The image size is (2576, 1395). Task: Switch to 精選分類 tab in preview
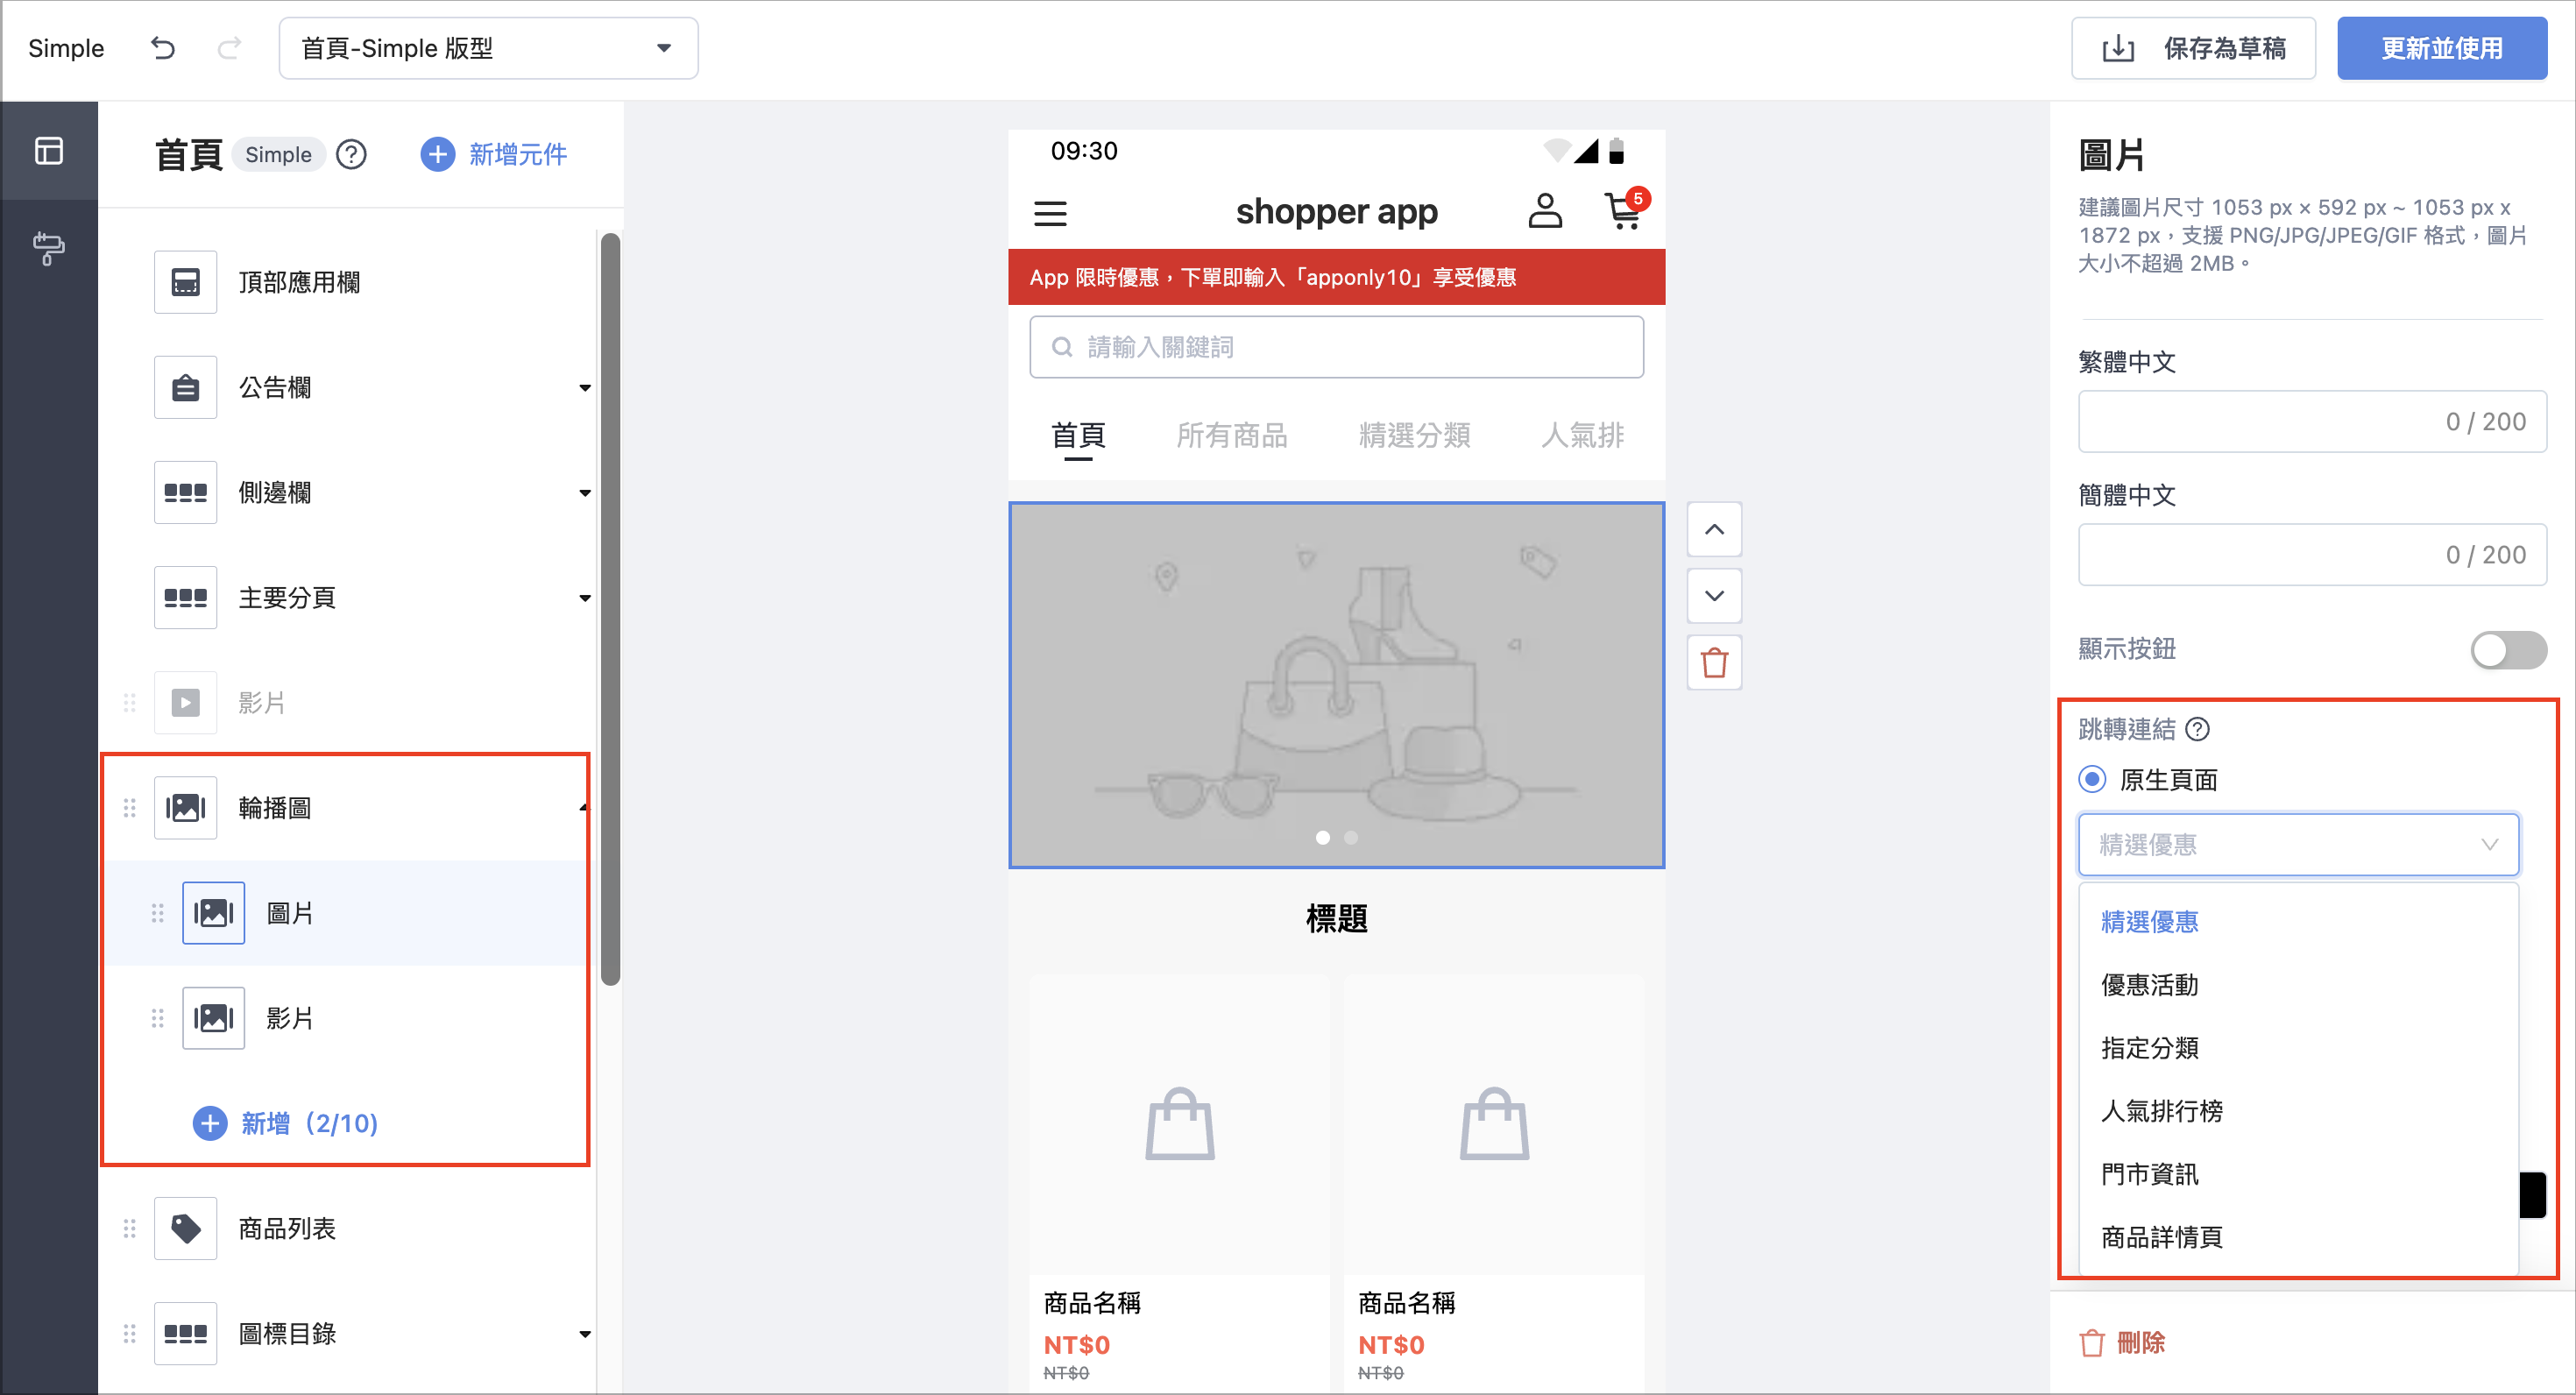[x=1415, y=435]
